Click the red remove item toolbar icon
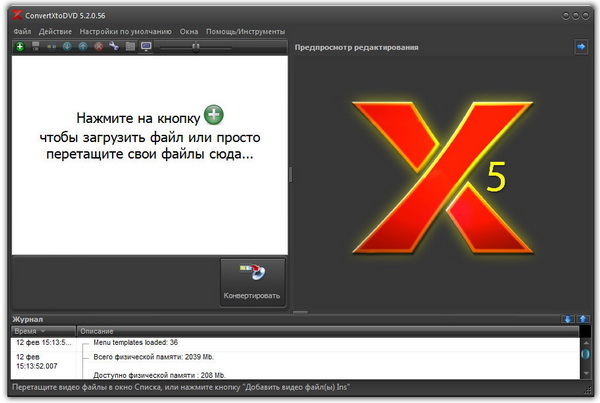The image size is (600, 403). click(99, 46)
